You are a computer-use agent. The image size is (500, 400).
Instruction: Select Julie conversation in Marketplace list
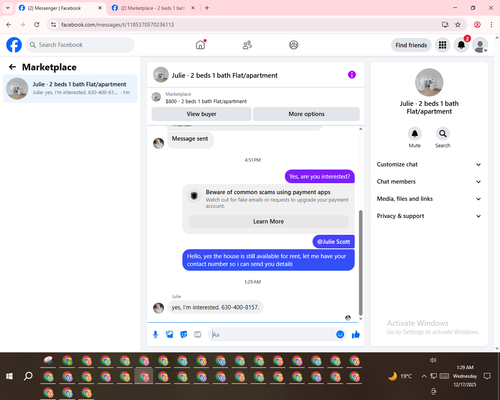click(70, 88)
